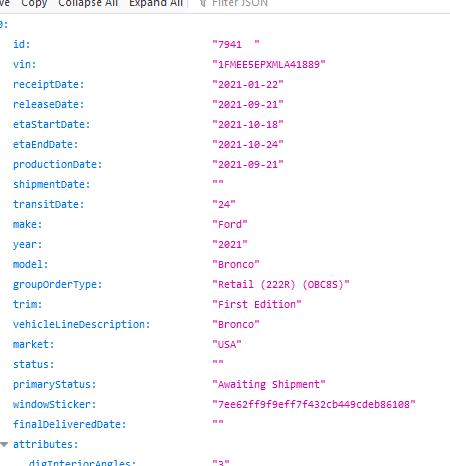Click the trim value First Edition

[257, 304]
